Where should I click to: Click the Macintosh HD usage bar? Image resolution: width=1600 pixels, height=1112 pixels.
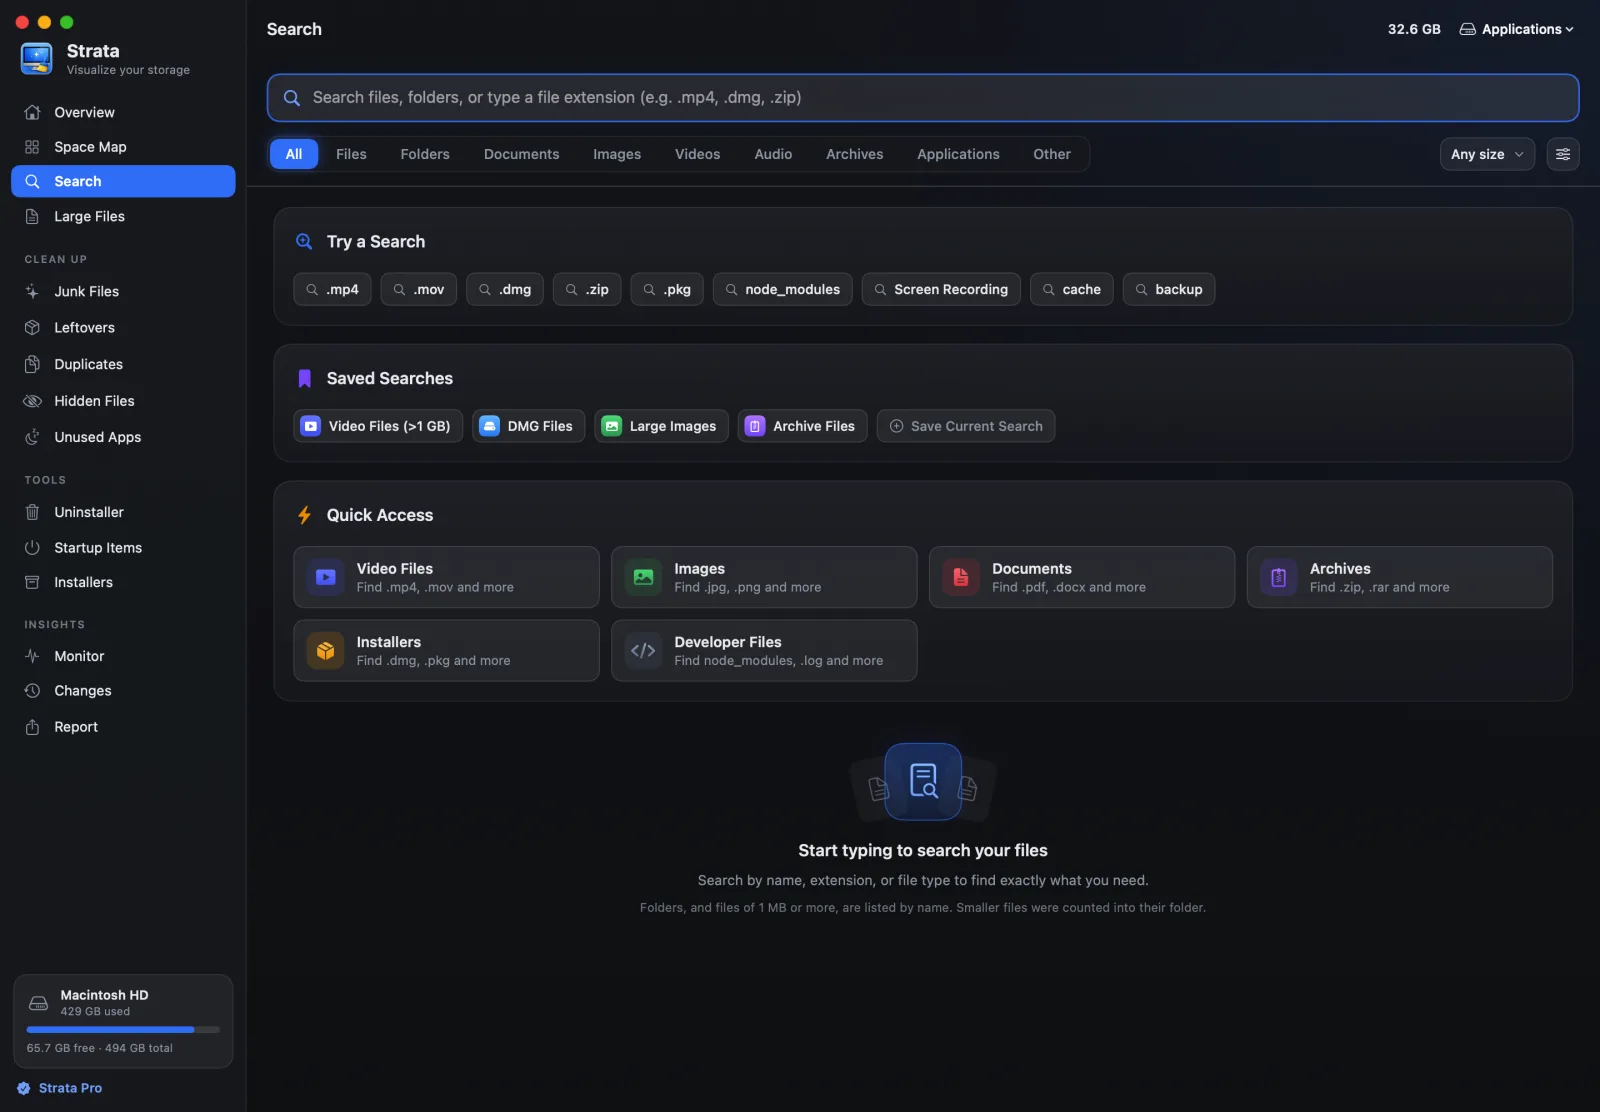click(123, 1029)
